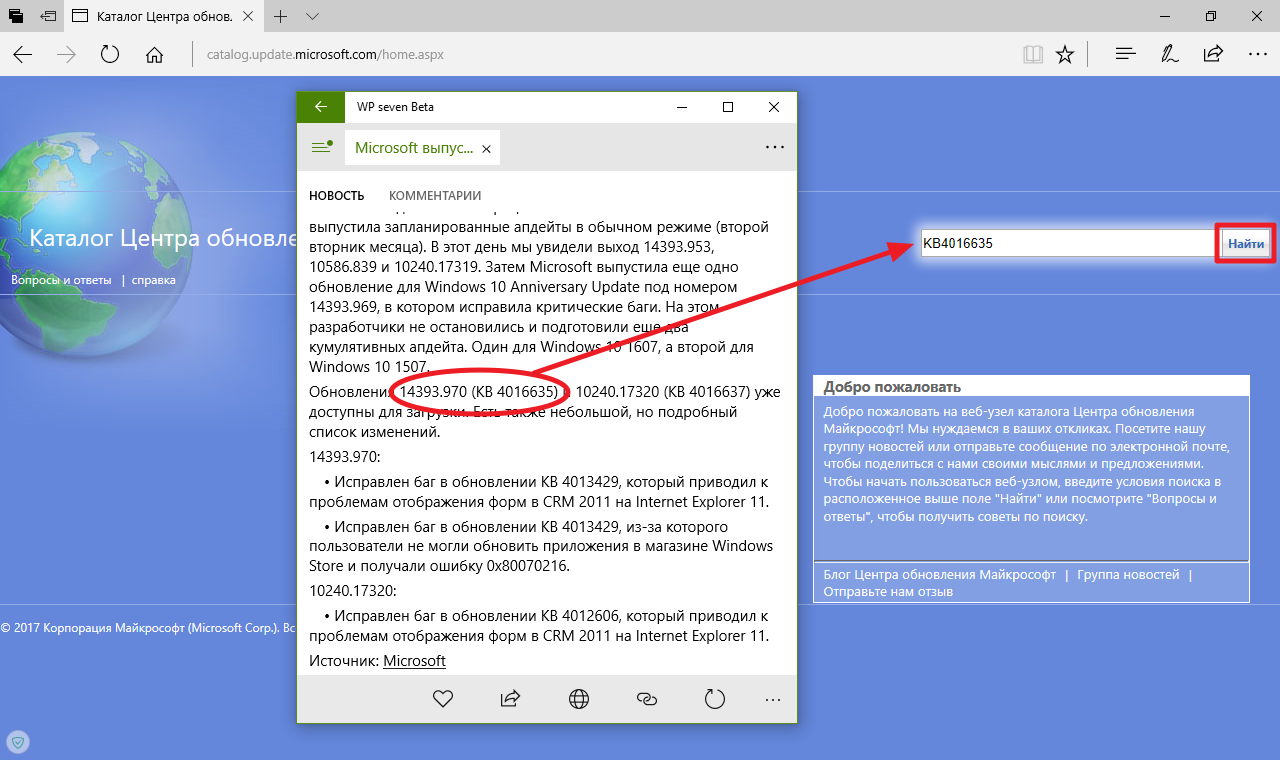This screenshot has width=1280, height=760.
Task: Open the Группа новостей link
Action: pos(1128,575)
